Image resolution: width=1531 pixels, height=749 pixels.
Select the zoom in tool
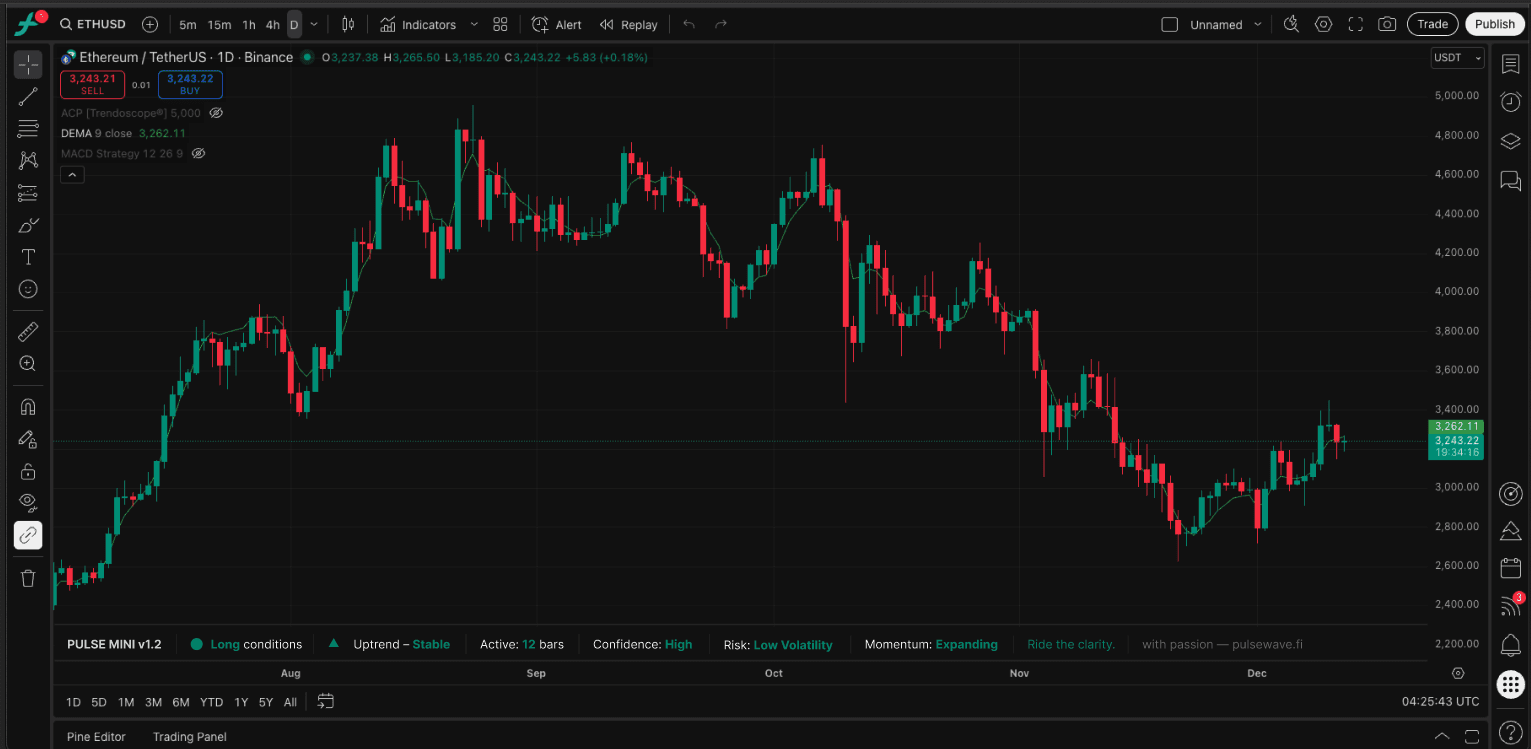(x=28, y=364)
